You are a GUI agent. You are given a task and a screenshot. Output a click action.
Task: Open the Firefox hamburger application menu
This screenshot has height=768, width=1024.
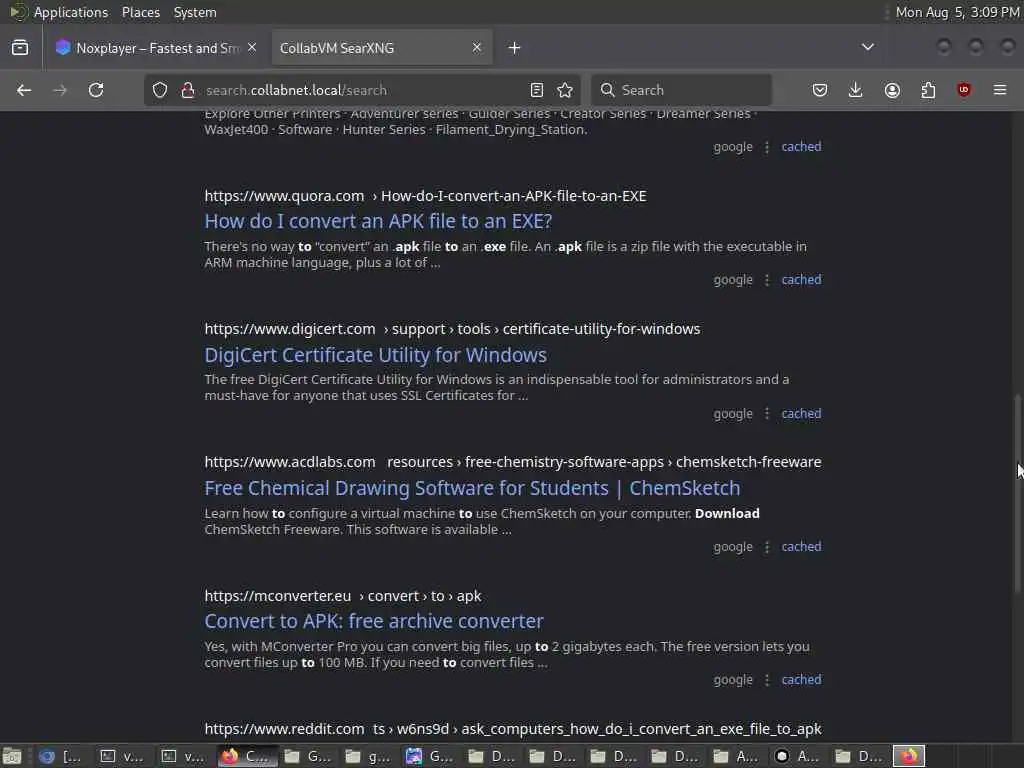[1000, 90]
